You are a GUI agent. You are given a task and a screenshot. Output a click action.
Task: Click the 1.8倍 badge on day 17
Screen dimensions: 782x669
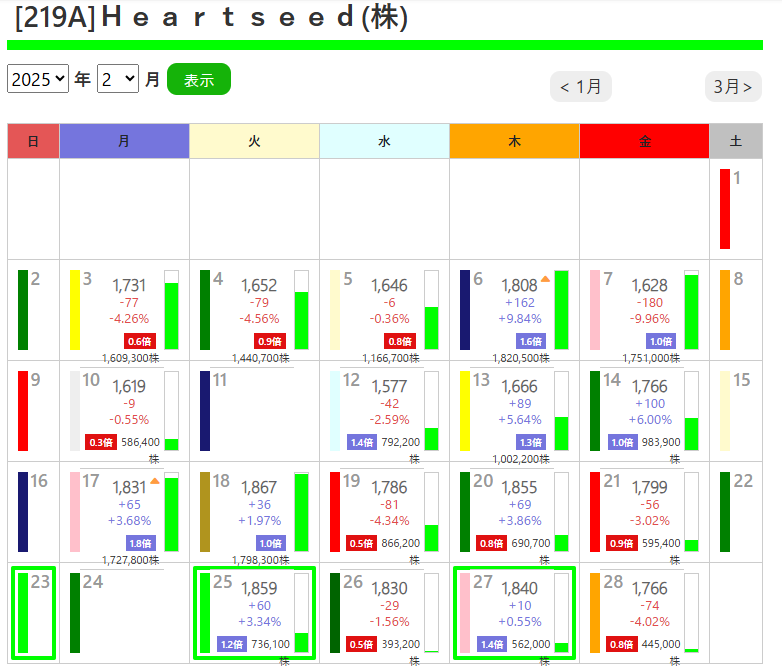[x=141, y=543]
